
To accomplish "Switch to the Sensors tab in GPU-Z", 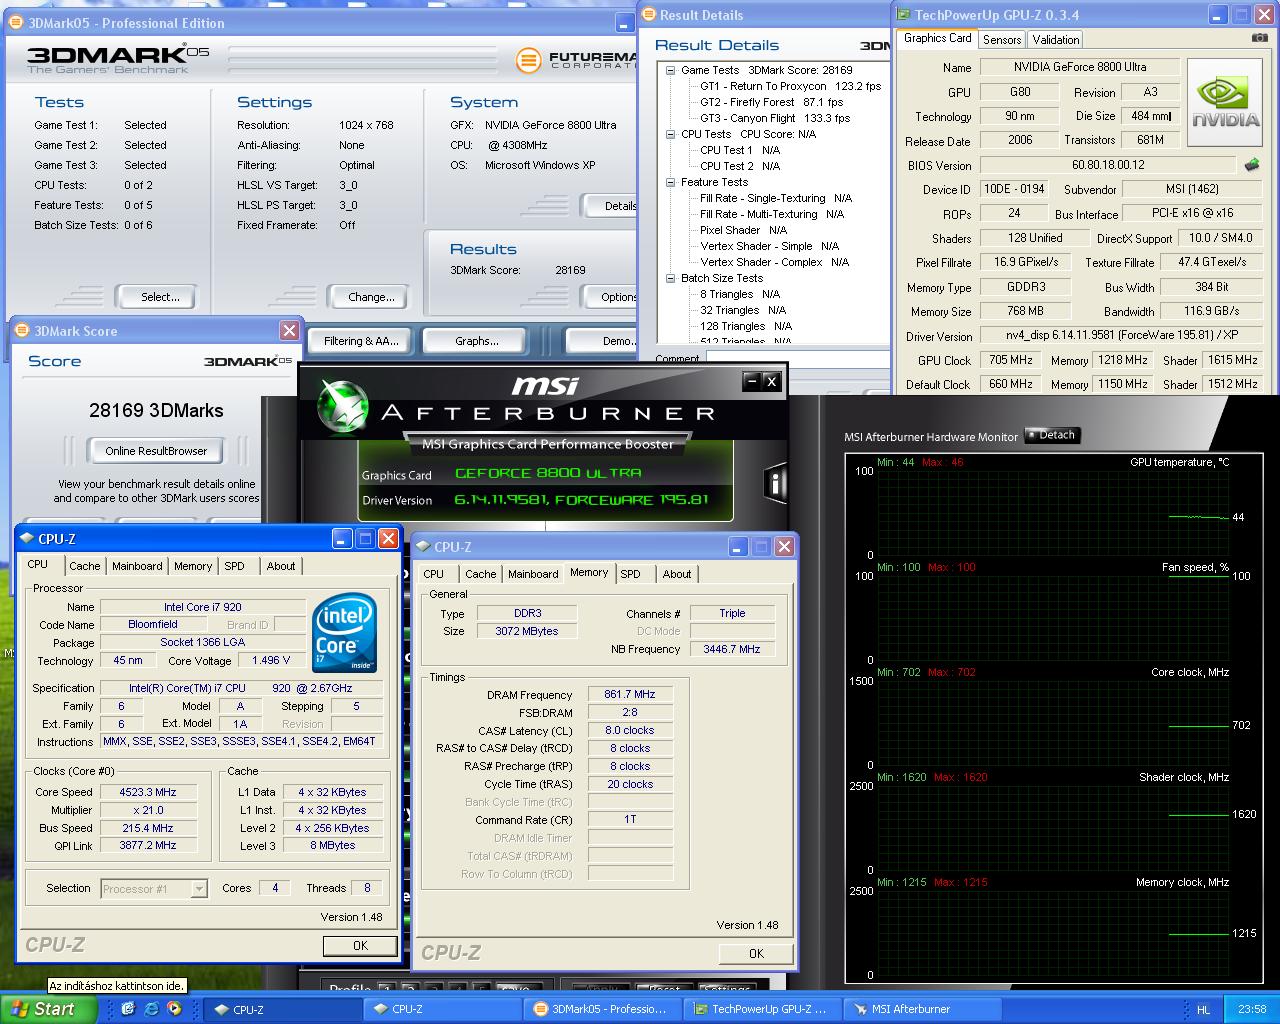I will pyautogui.click(x=1001, y=39).
